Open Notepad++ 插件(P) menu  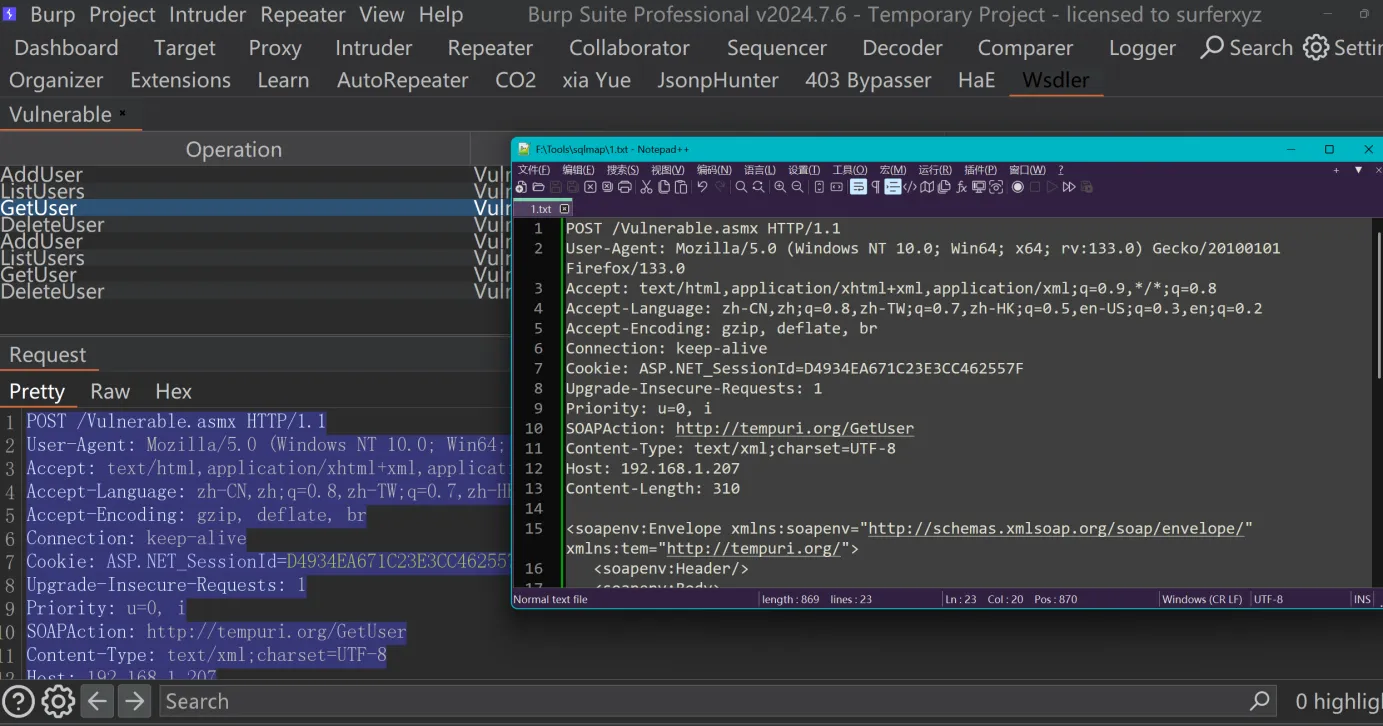pos(980,170)
